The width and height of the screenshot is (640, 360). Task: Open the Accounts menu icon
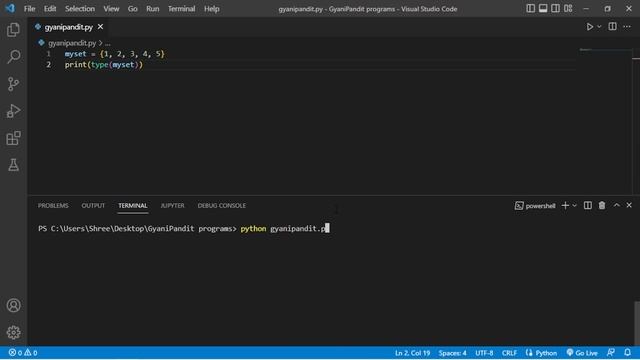point(13,305)
